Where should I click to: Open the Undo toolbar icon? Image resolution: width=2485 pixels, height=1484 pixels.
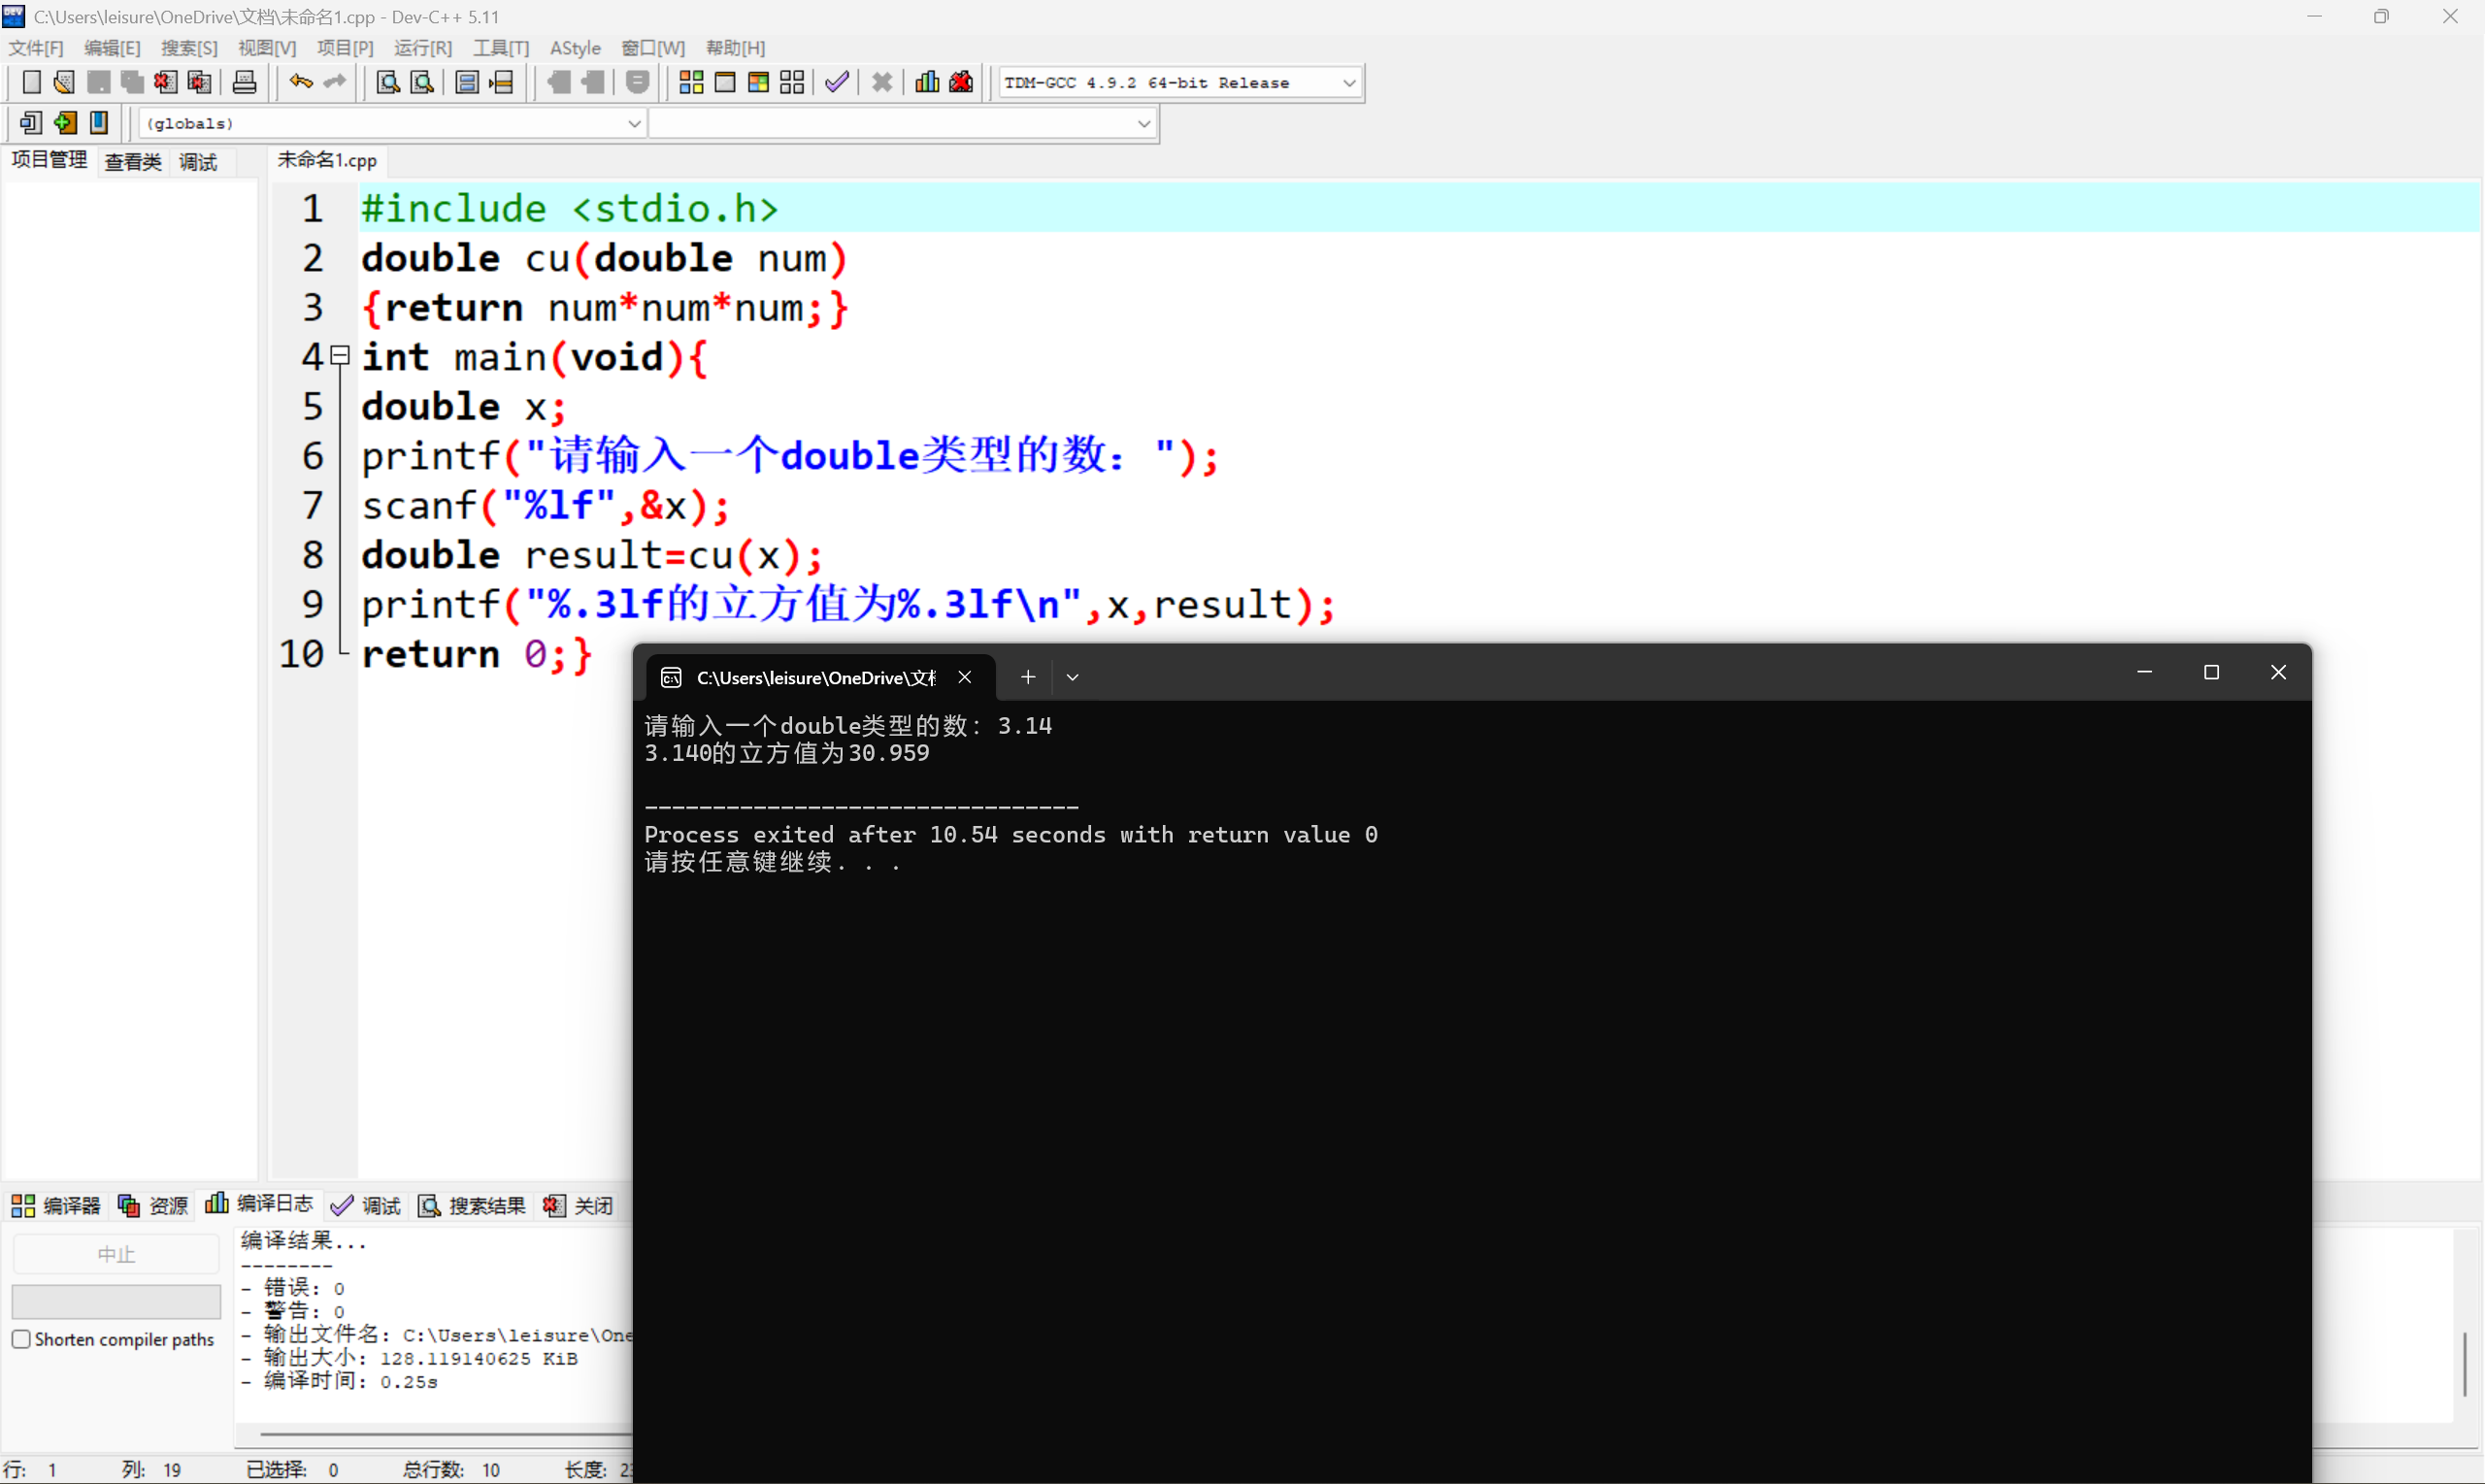coord(300,82)
